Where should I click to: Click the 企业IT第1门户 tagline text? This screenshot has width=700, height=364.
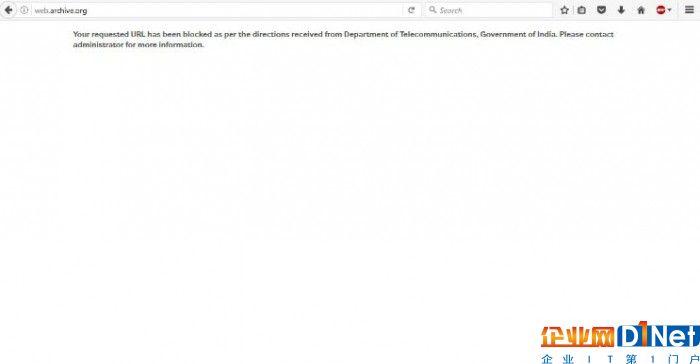pos(620,359)
